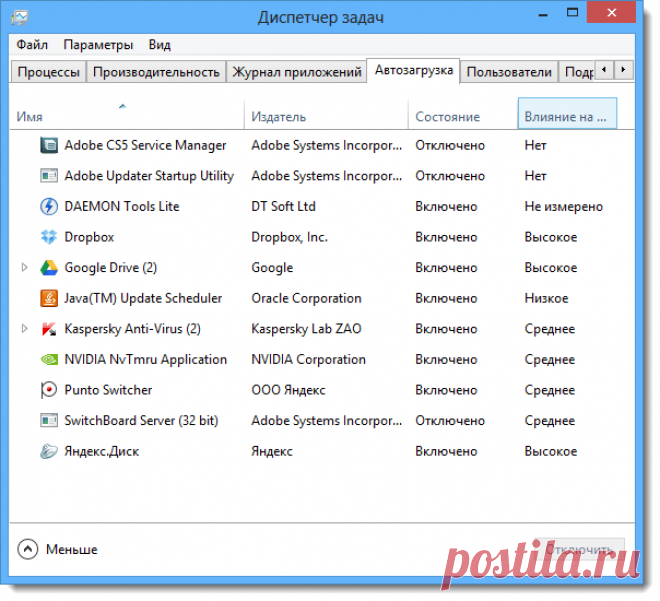Image resolution: width=660 pixels, height=601 pixels.
Task: Click the Не измерено impact cell
Action: click(564, 207)
